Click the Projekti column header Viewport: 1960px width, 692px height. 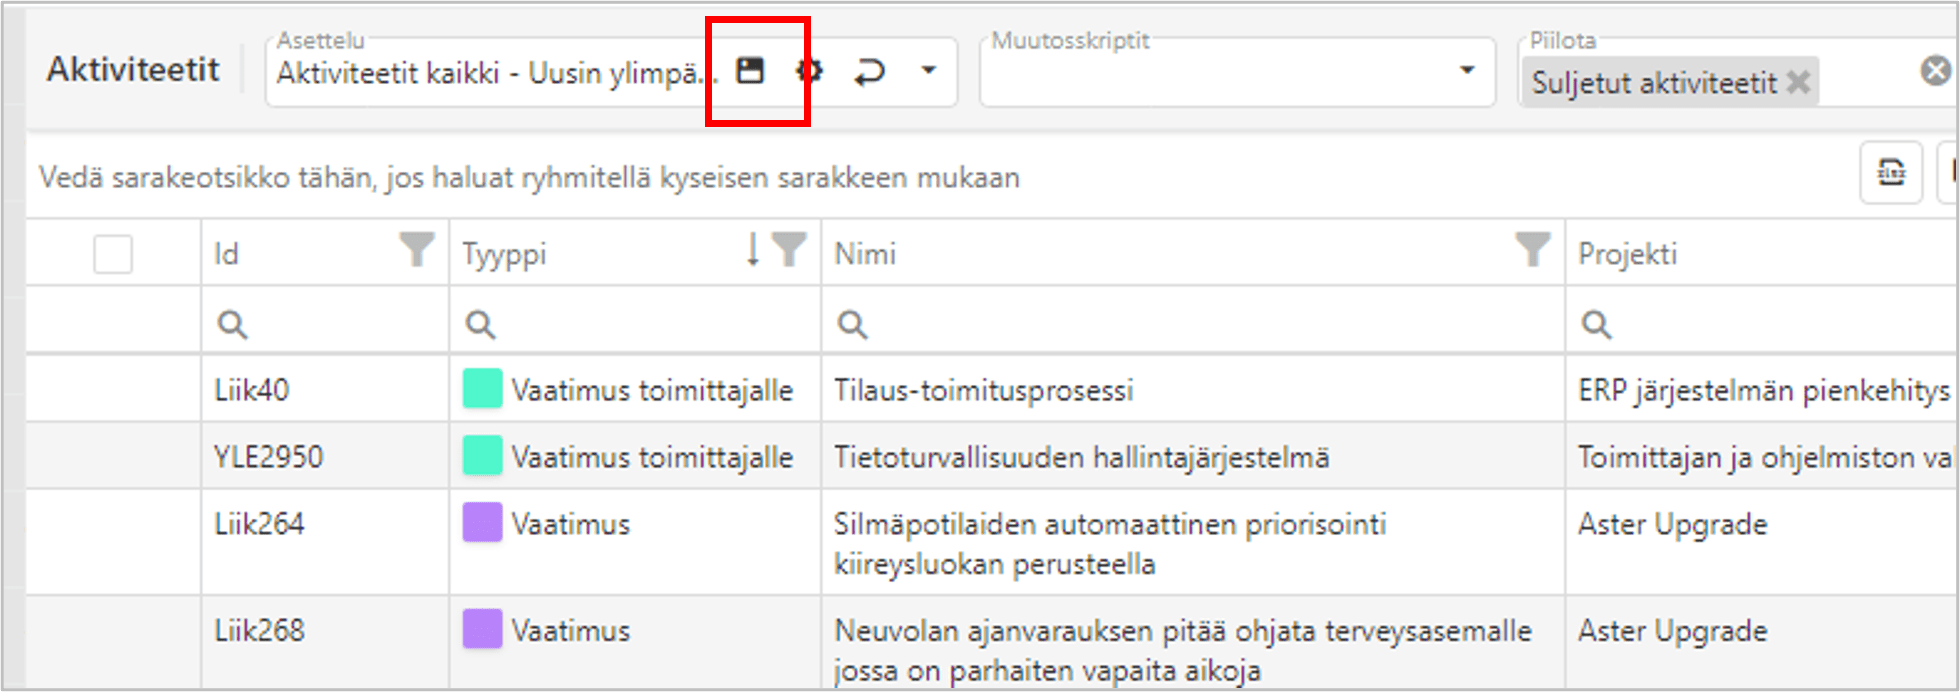click(x=1627, y=254)
